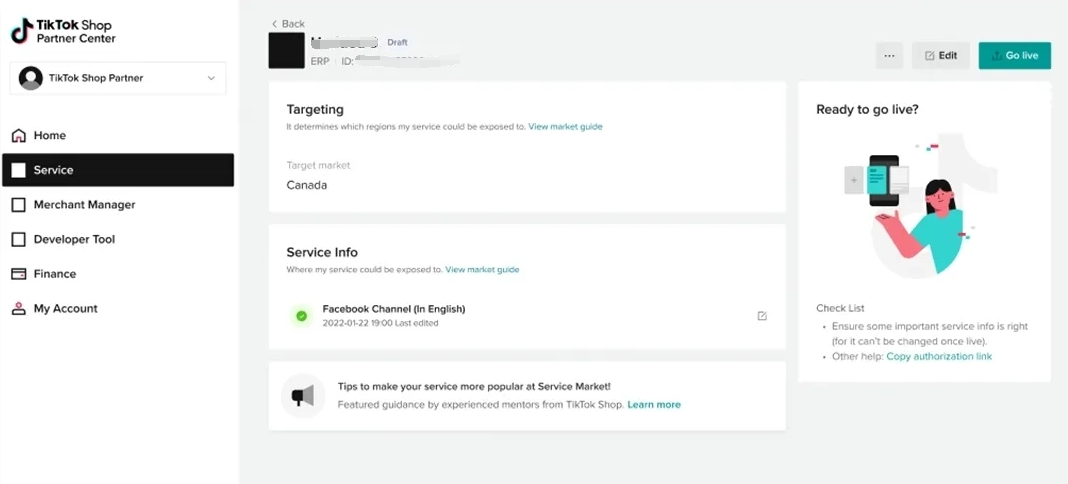Click the My Account person icon

pos(19,309)
